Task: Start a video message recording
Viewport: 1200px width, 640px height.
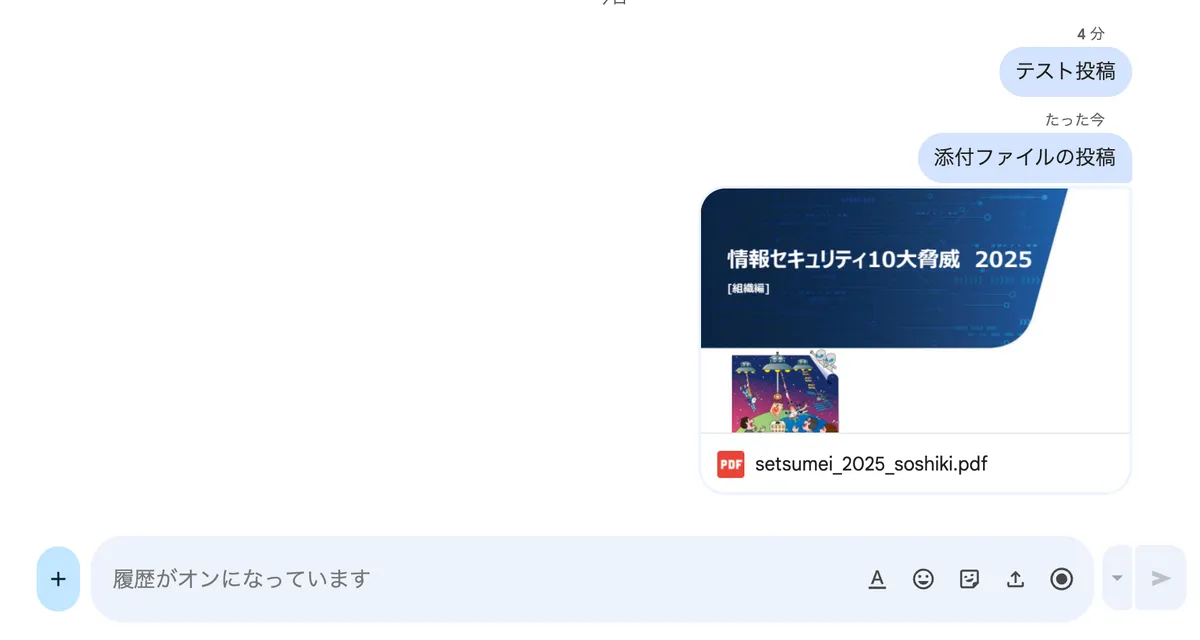Action: [x=1061, y=578]
